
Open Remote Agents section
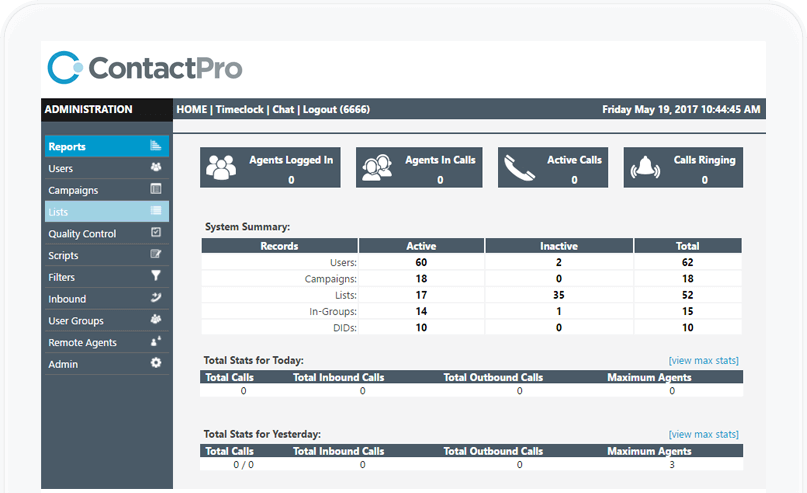click(107, 342)
